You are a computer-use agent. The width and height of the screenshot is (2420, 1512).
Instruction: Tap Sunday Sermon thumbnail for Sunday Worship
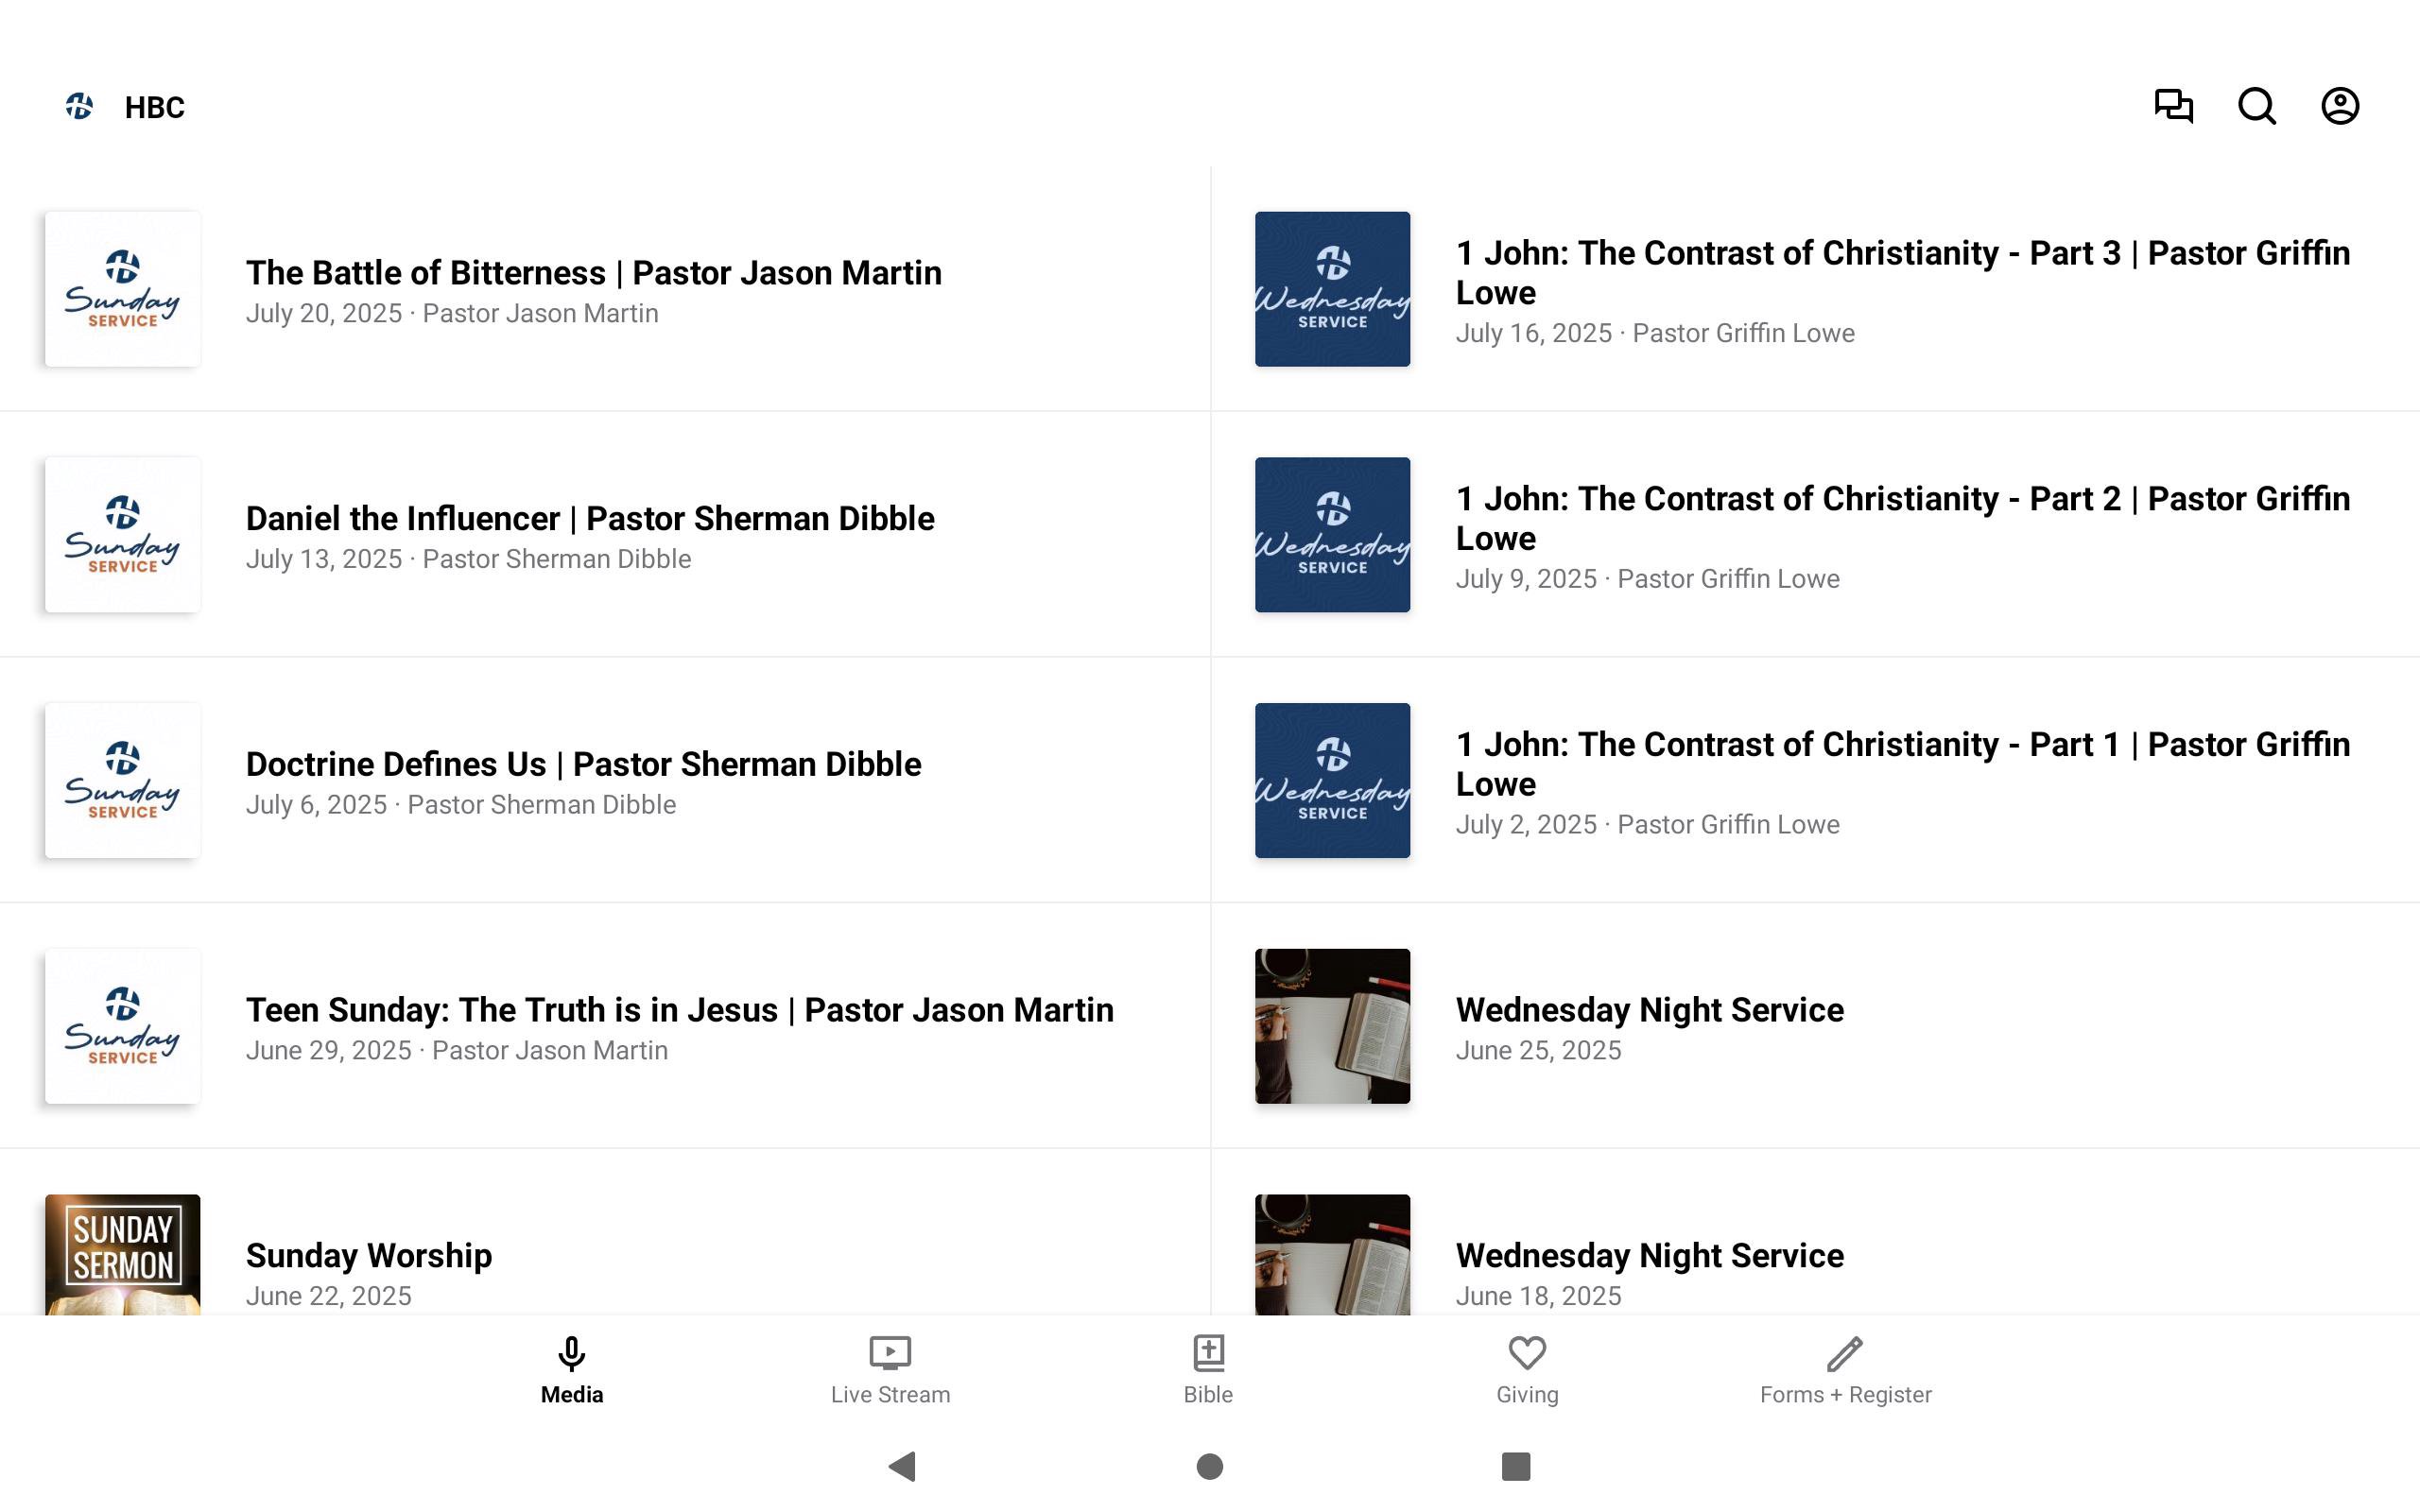pos(123,1254)
